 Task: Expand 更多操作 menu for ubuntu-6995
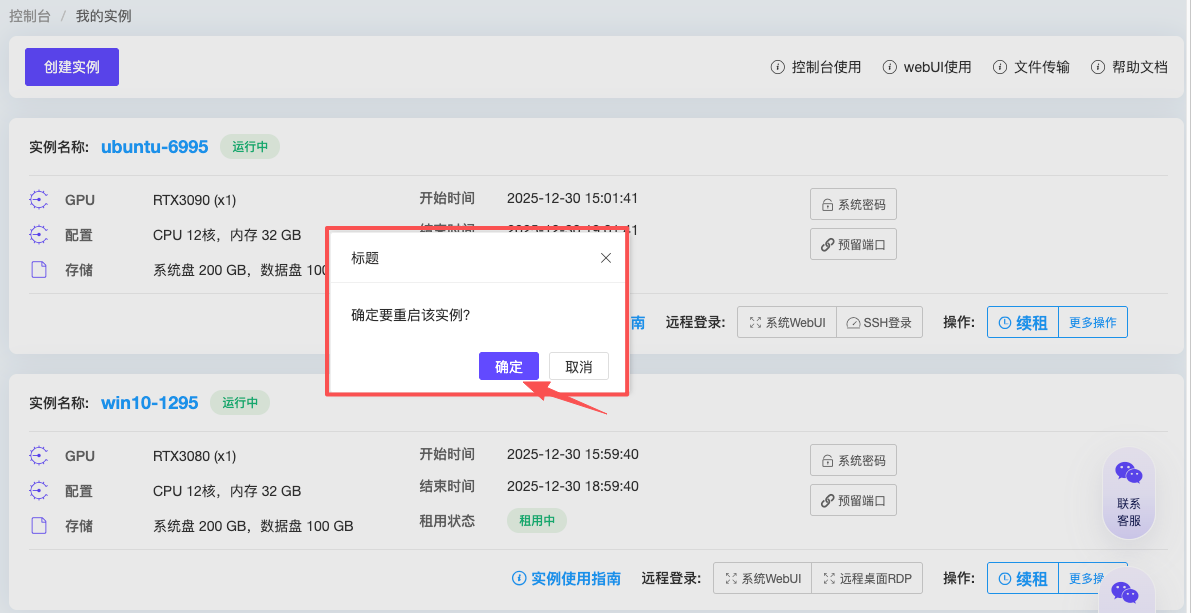tap(1092, 323)
